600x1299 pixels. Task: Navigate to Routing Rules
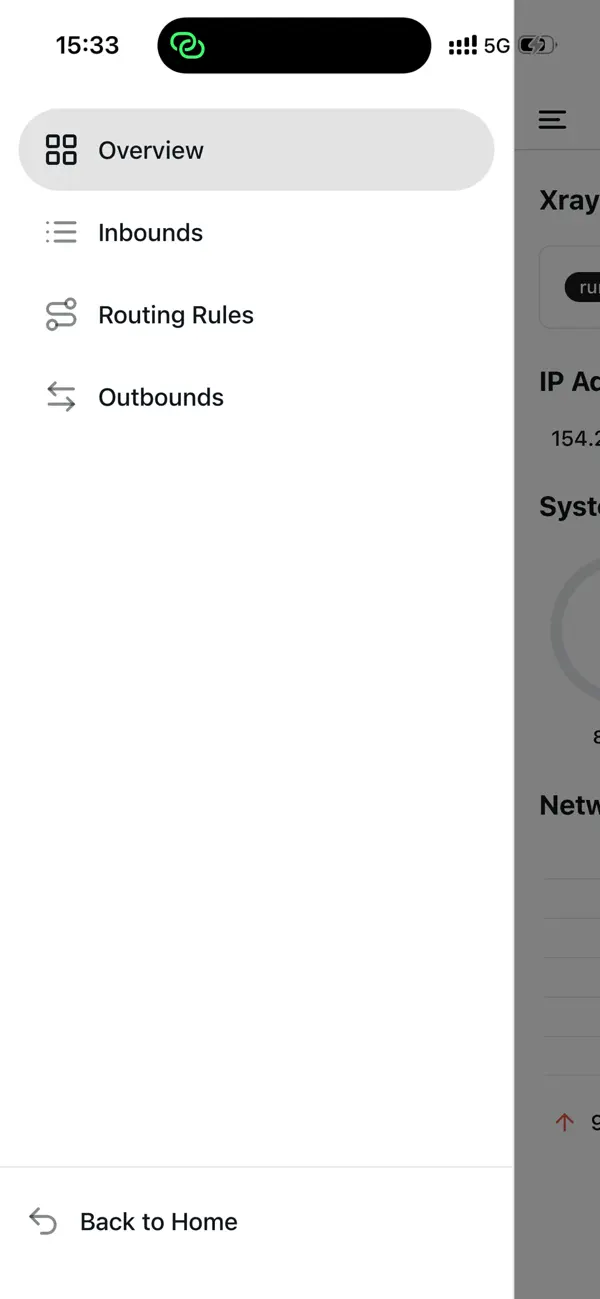(176, 314)
